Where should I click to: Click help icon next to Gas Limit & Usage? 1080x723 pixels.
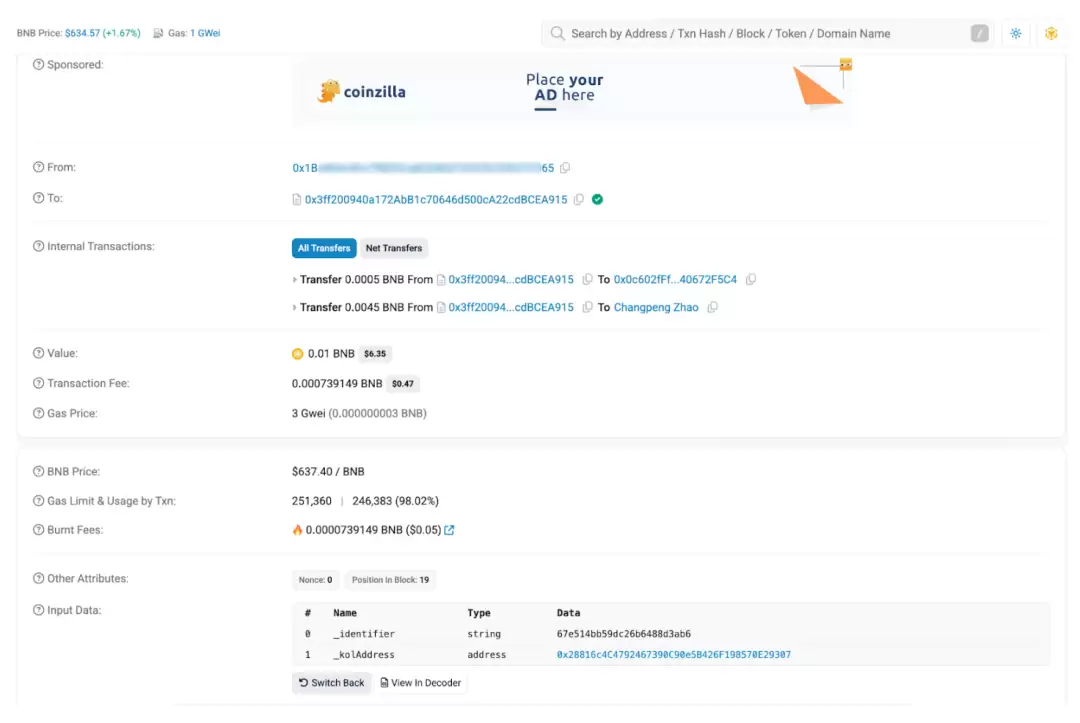click(x=39, y=501)
